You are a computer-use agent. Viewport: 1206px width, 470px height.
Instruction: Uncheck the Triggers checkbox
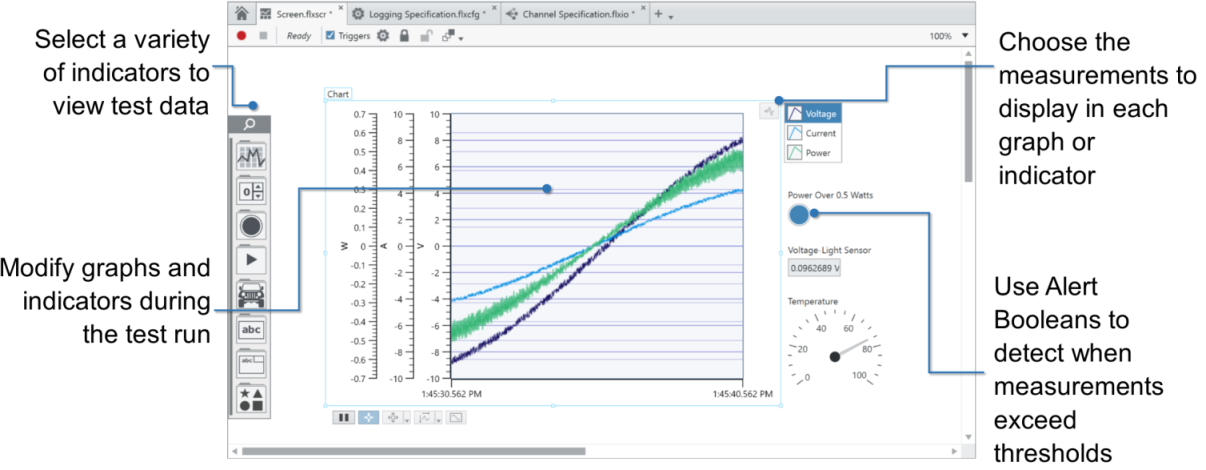pos(331,36)
